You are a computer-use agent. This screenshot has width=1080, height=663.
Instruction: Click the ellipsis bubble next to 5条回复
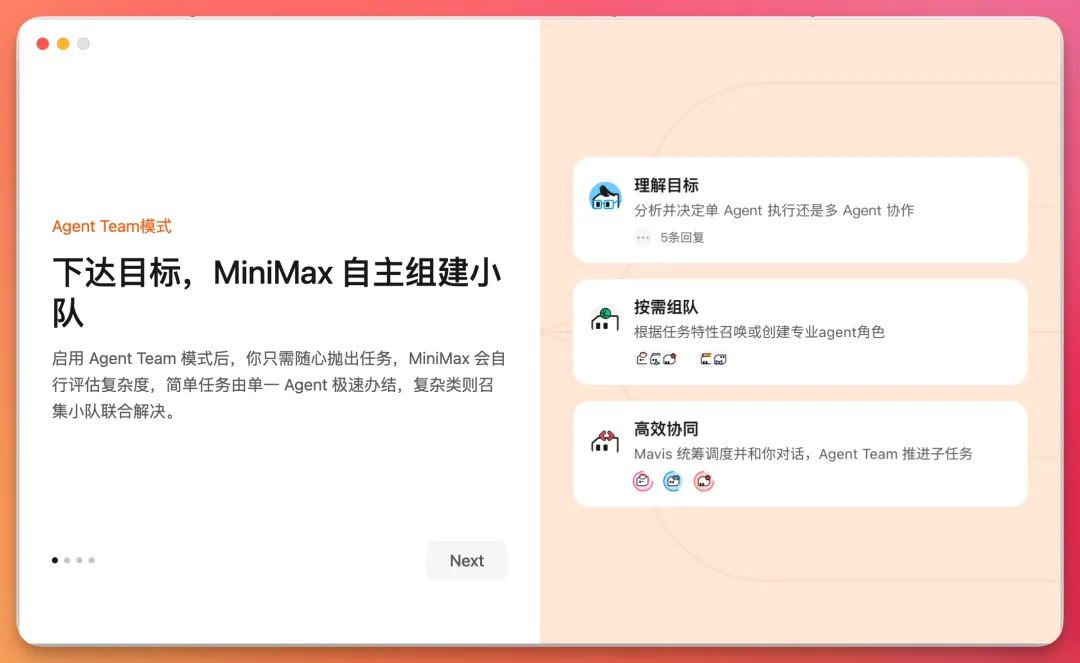coord(643,238)
